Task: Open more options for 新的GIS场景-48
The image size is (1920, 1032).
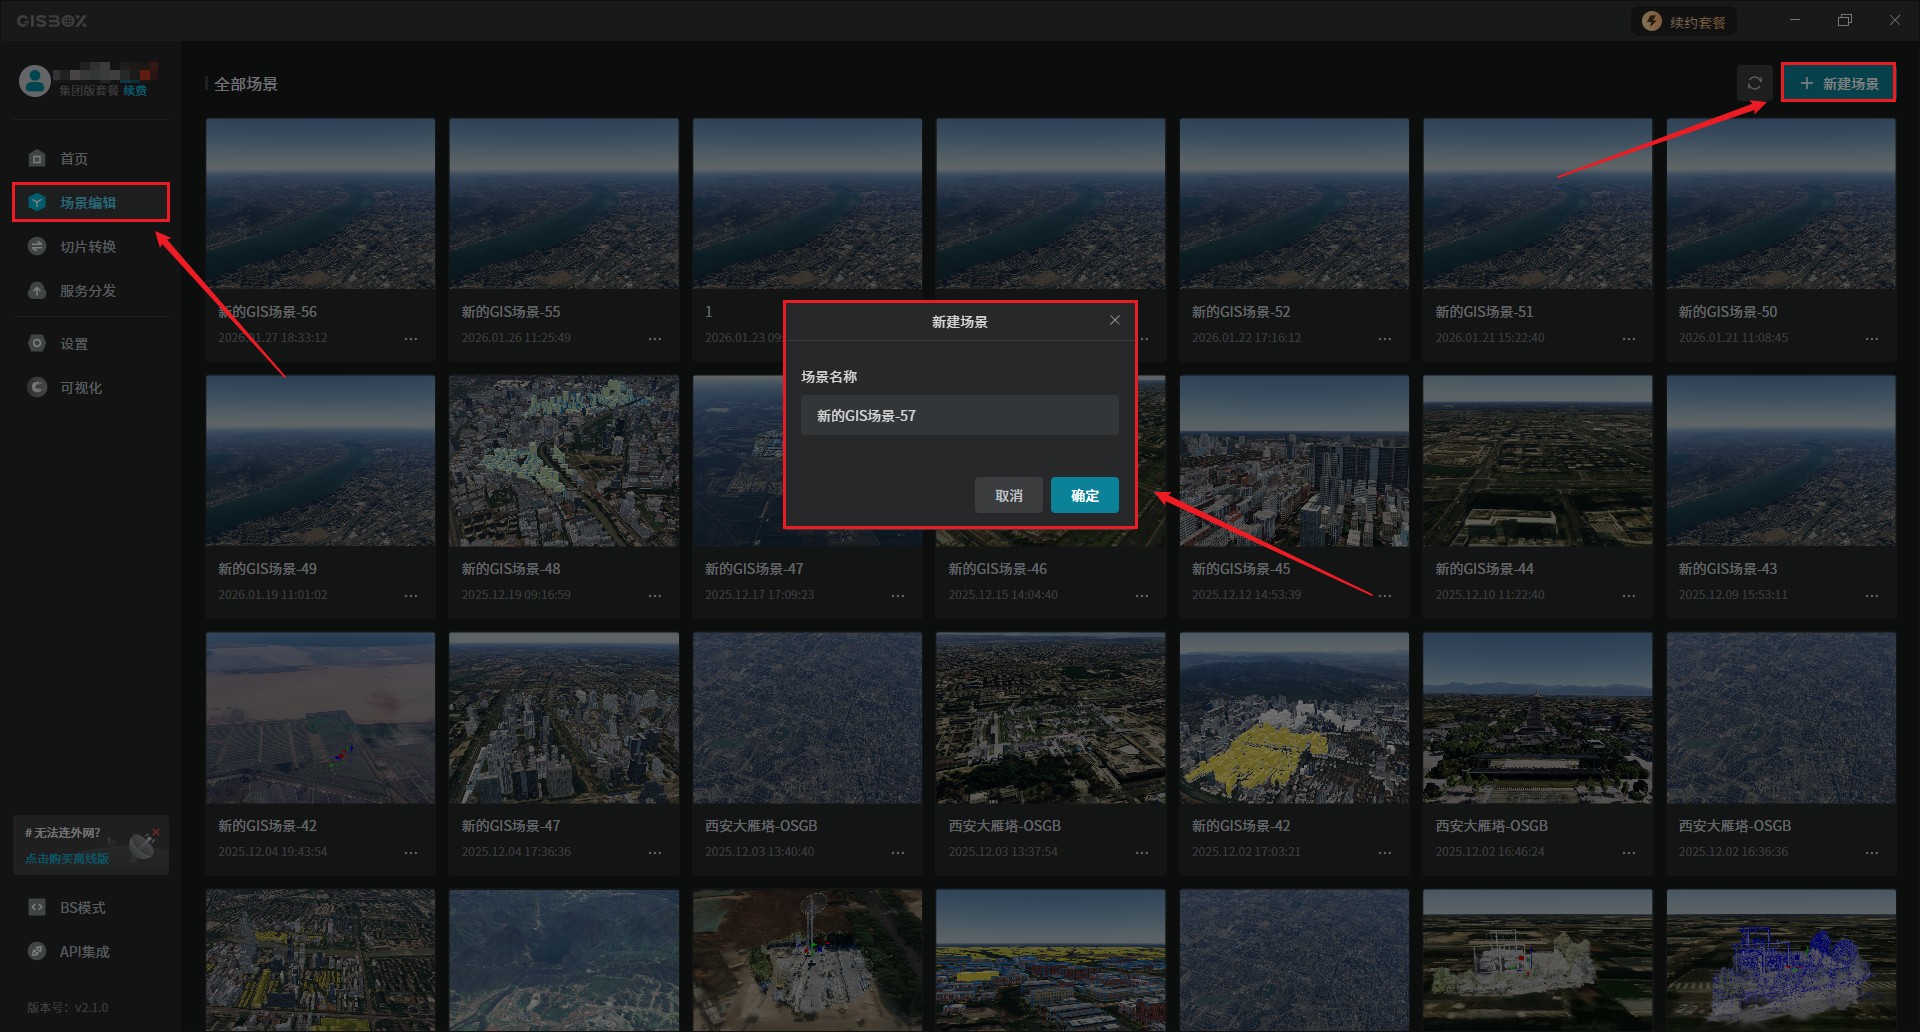Action: tap(655, 596)
